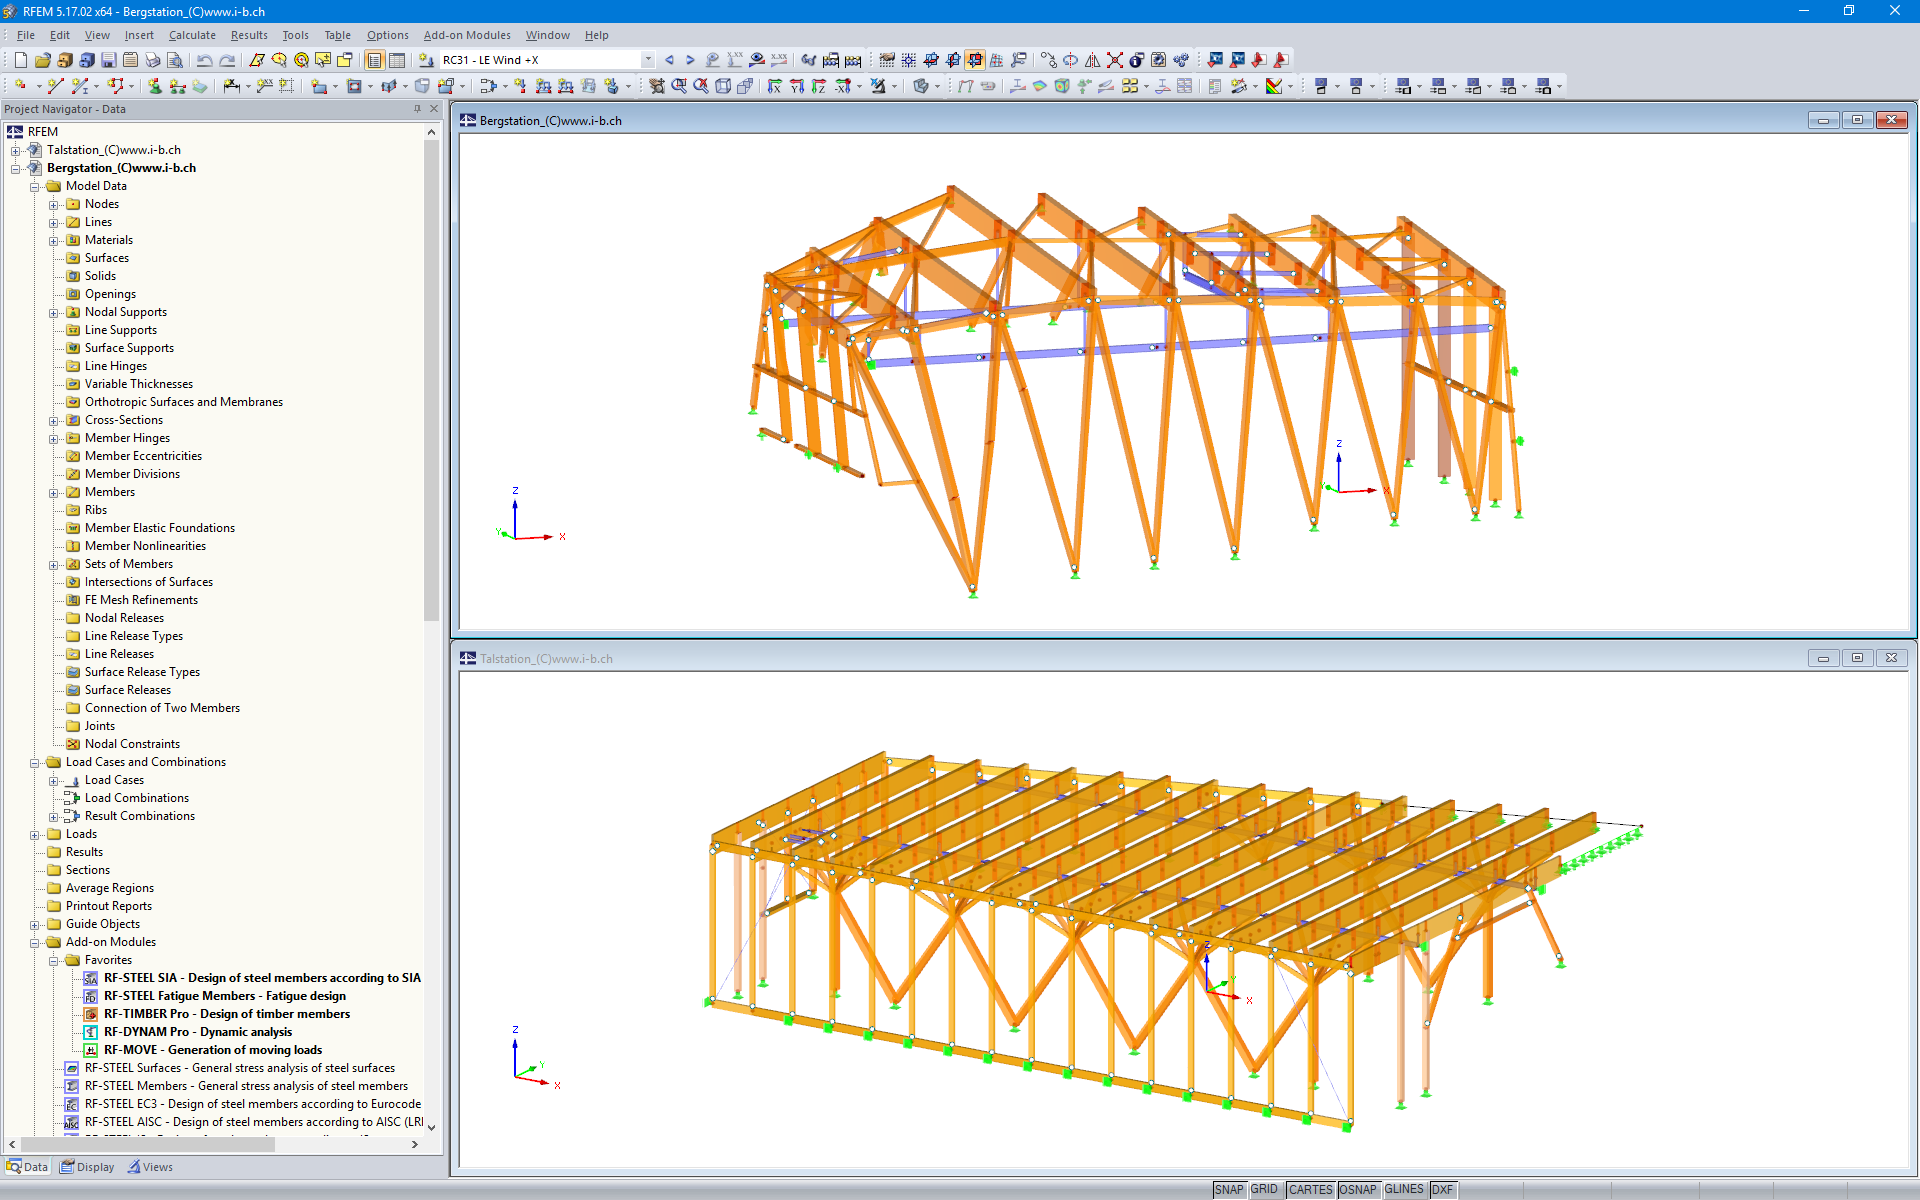Launch RF-TIMBER Pro from Favorites

pos(226,1014)
